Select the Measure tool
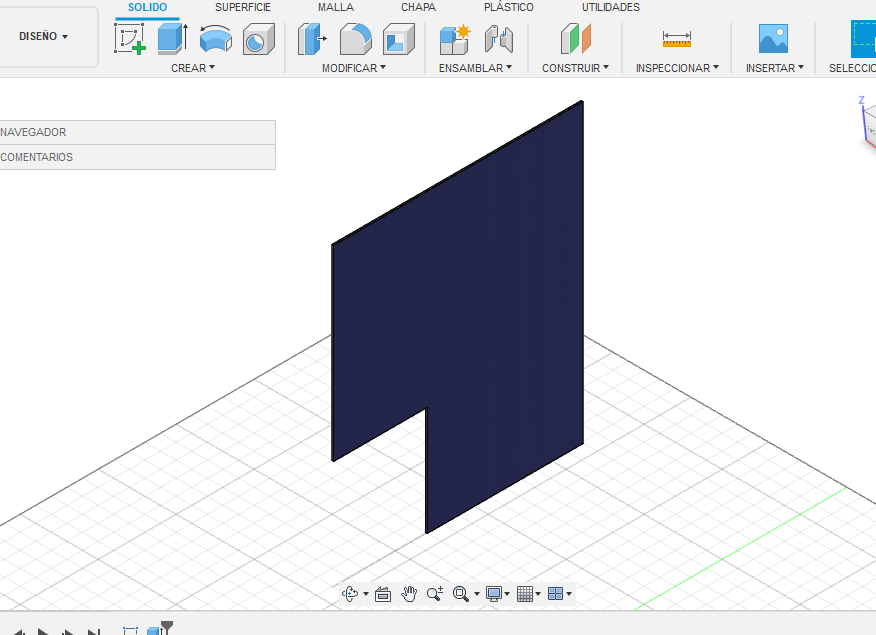Image resolution: width=876 pixels, height=635 pixels. point(677,39)
